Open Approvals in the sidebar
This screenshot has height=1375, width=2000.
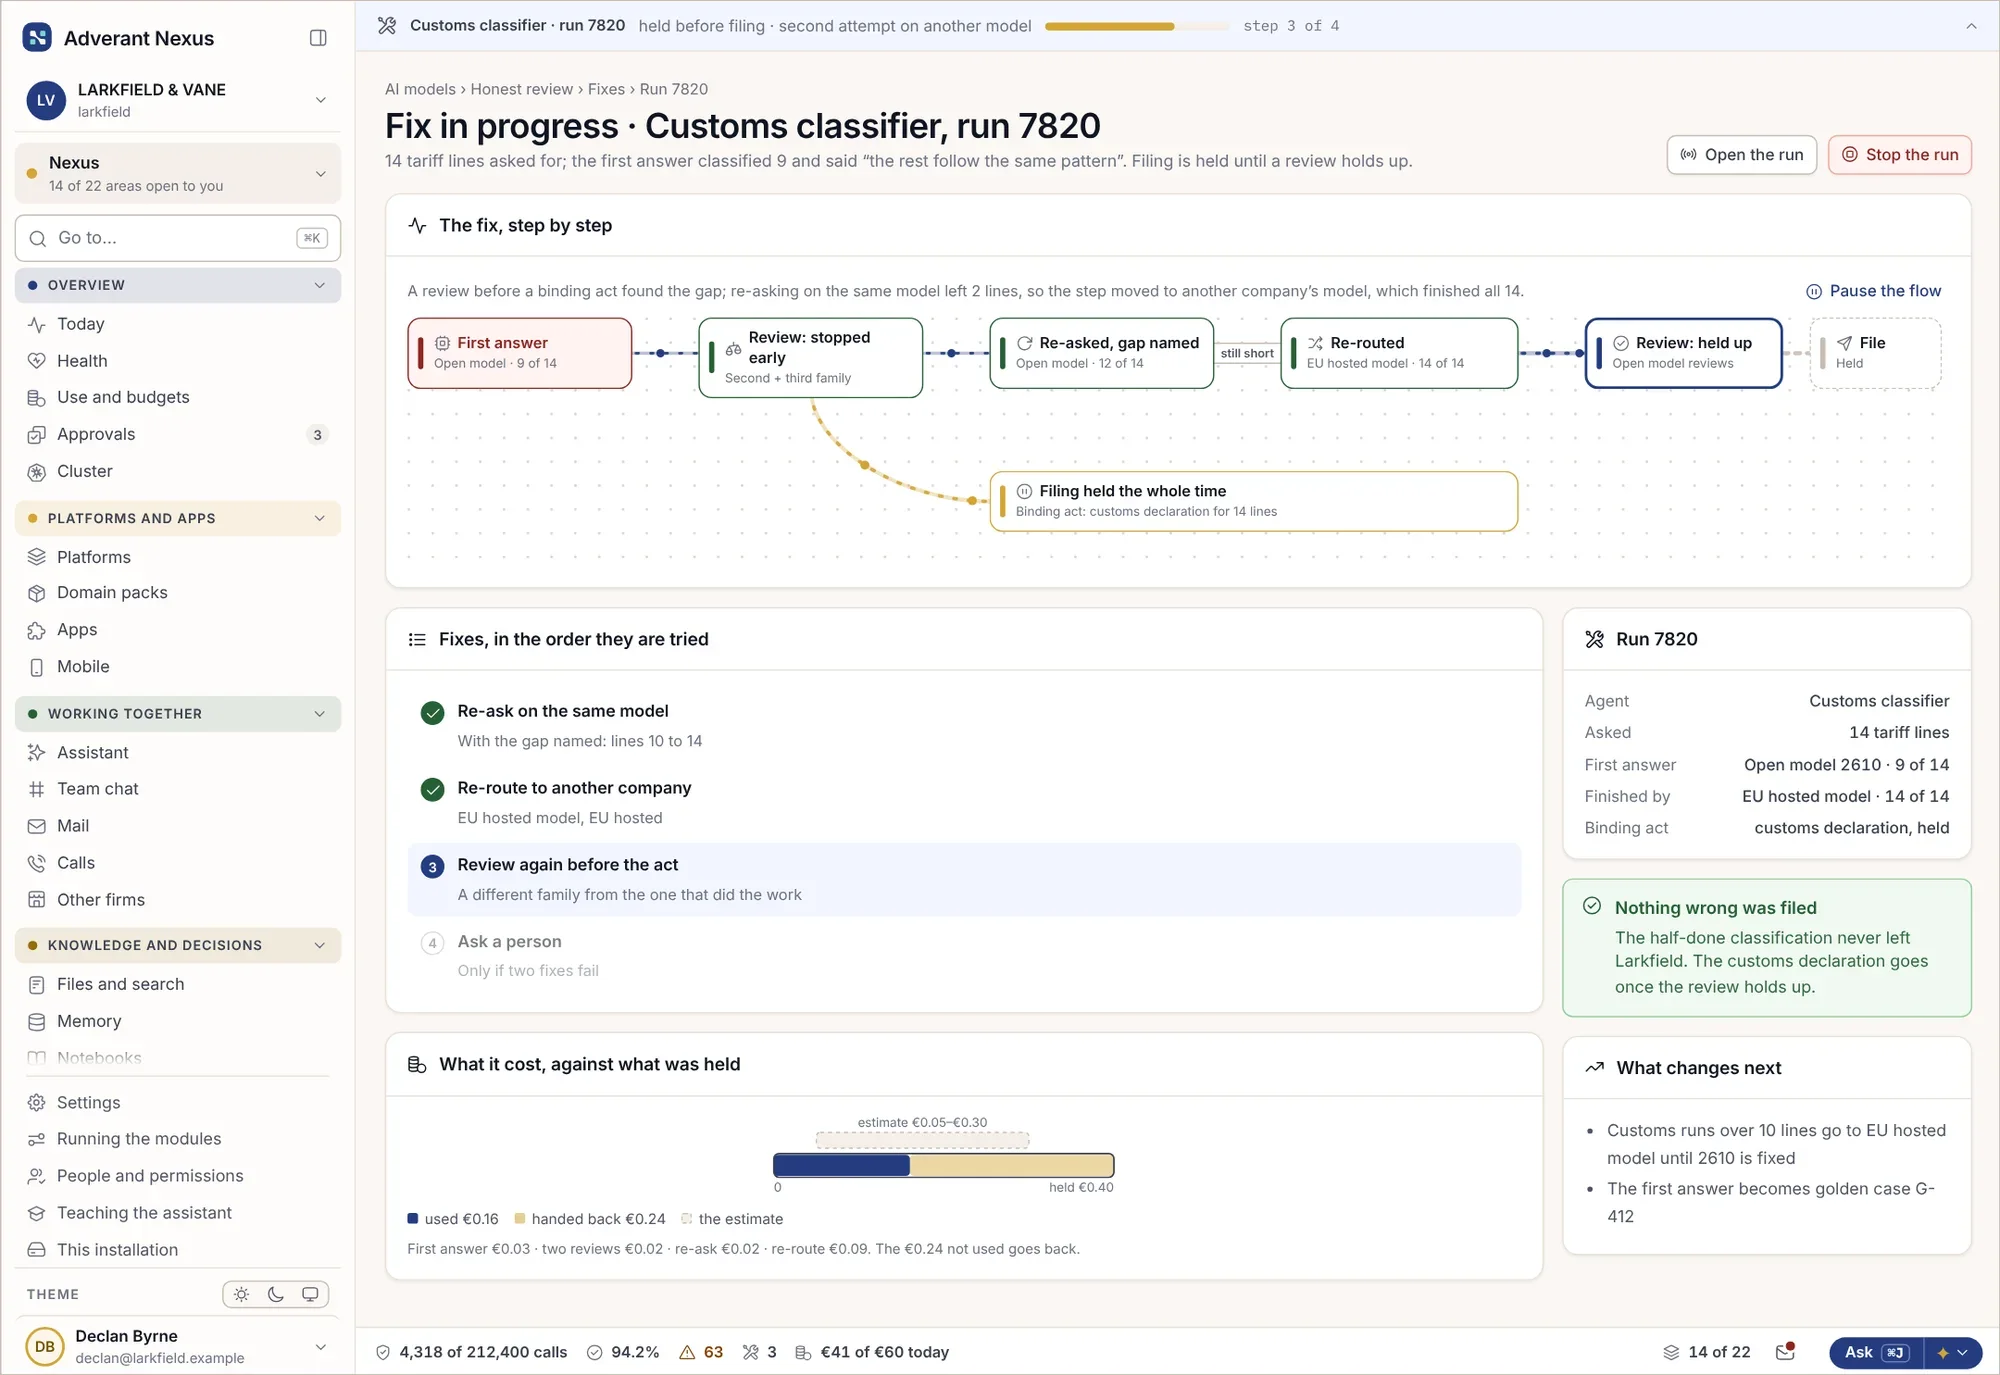pos(178,435)
